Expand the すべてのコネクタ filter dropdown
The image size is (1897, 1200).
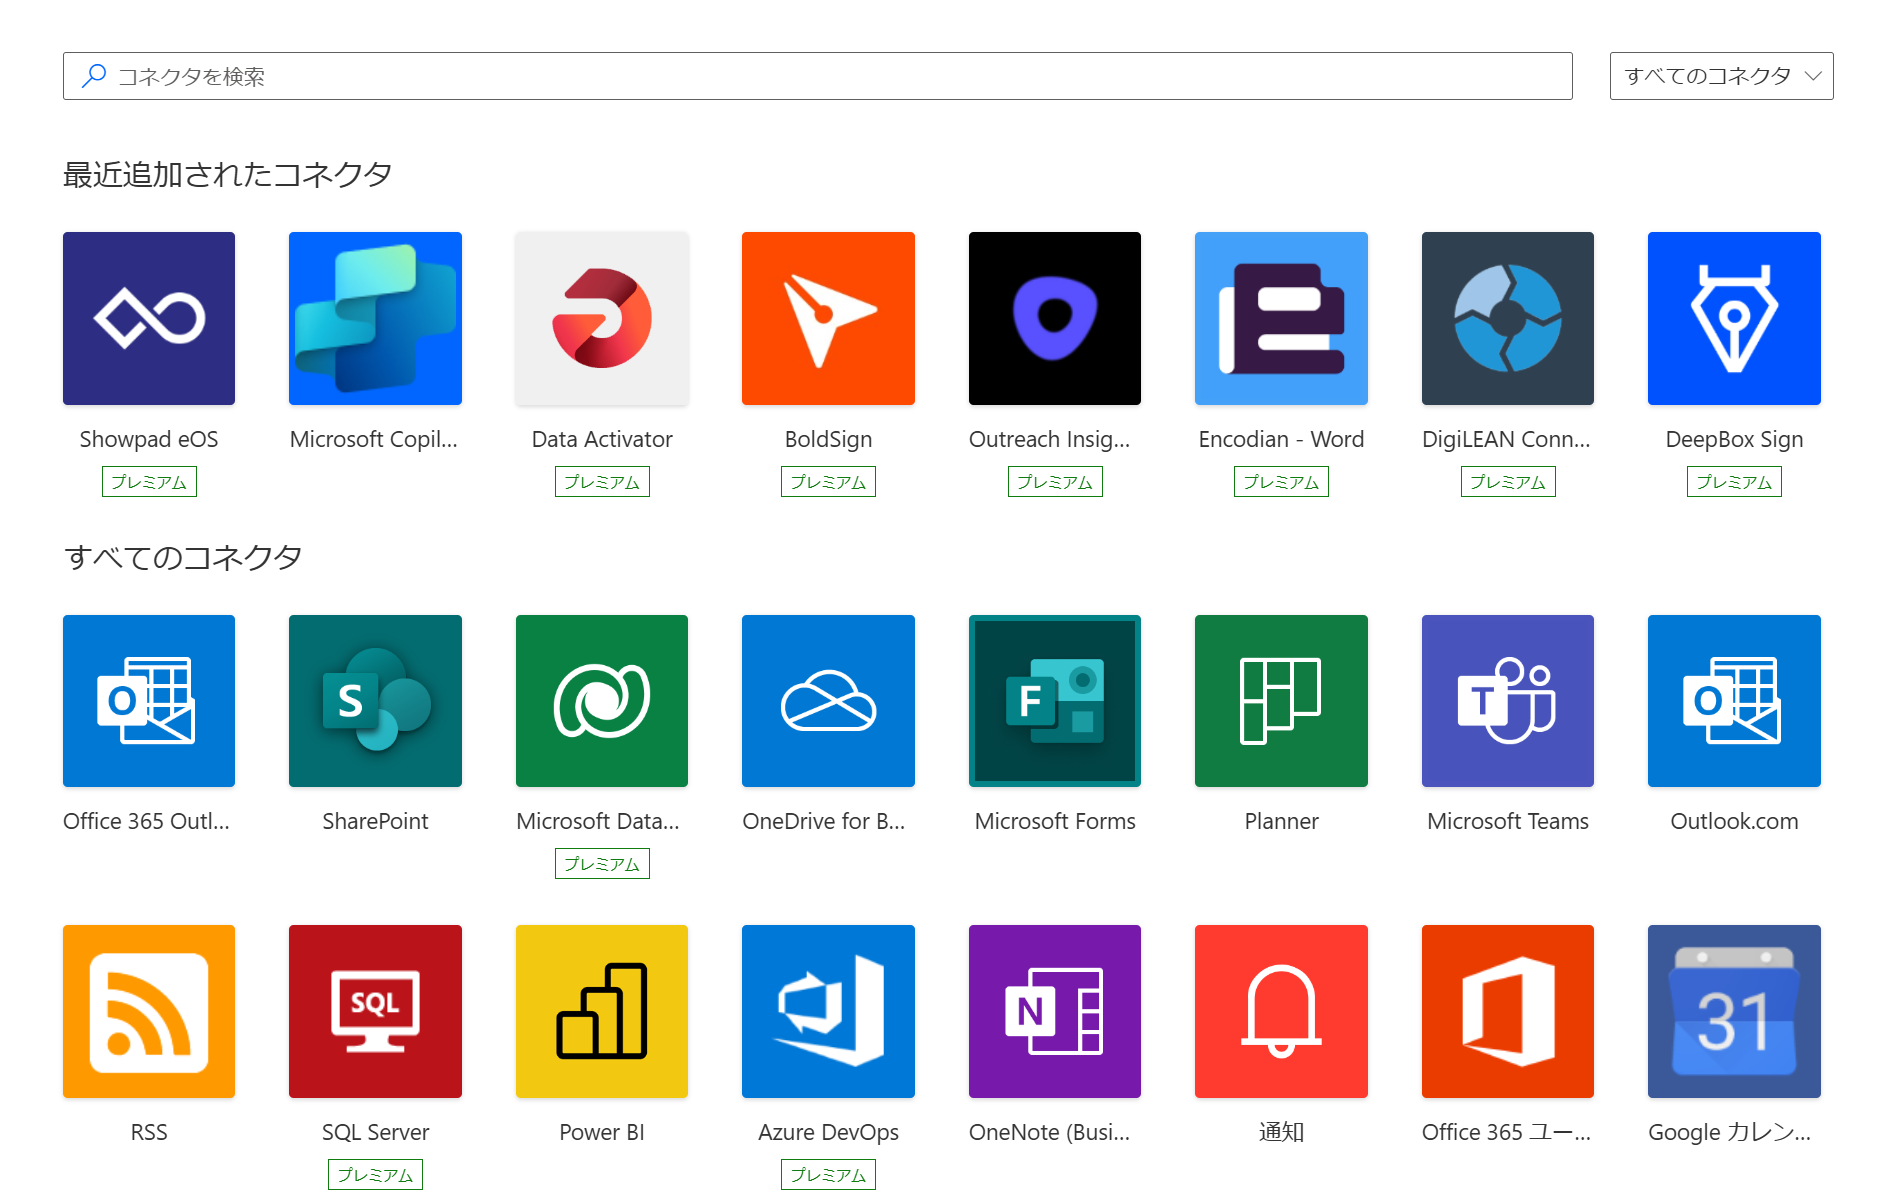[1721, 76]
